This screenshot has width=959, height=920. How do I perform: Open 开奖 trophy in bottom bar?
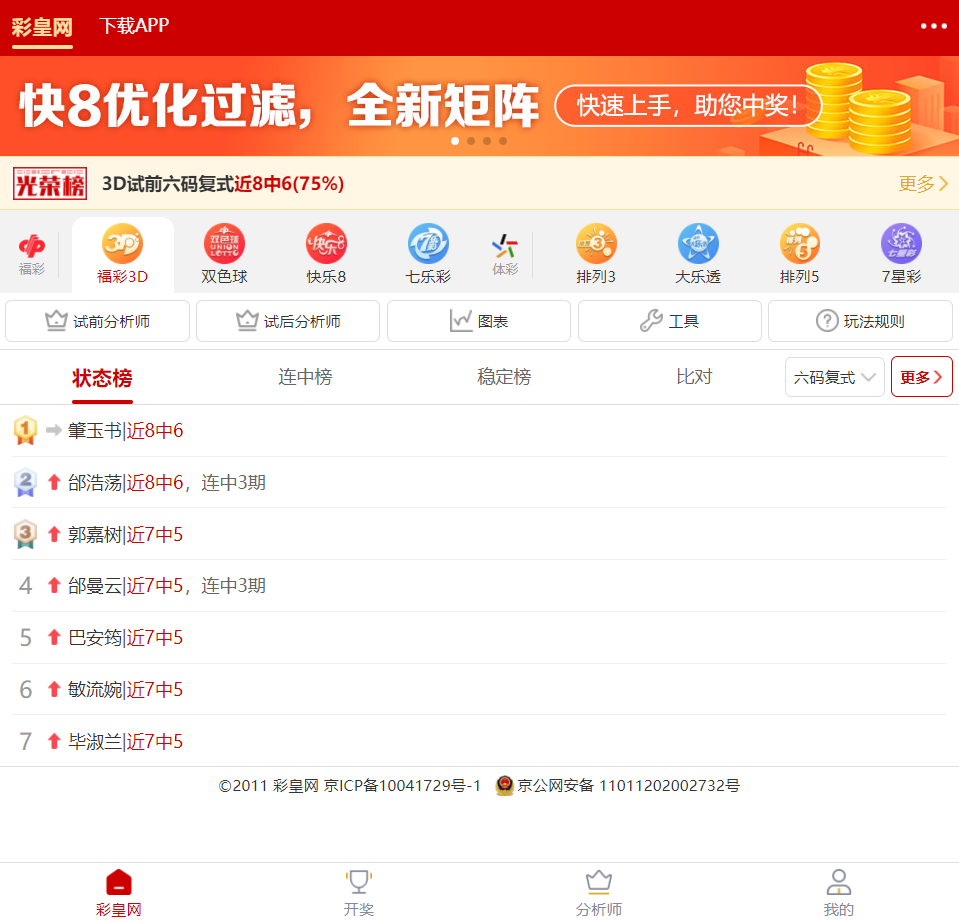[358, 892]
